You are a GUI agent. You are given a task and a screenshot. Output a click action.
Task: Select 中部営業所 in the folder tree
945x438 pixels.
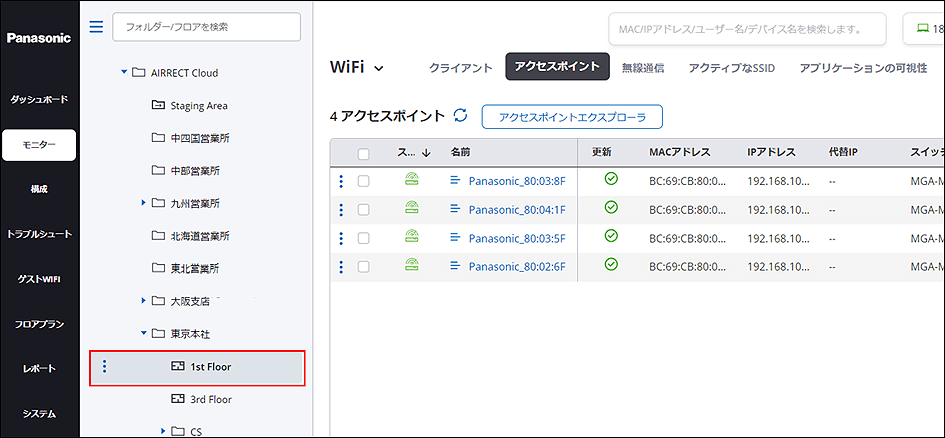195,171
